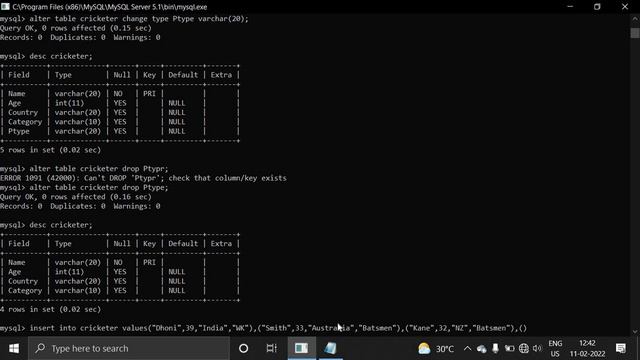Open the clock showing 12:42
This screenshot has height=360, width=640.
[588, 348]
